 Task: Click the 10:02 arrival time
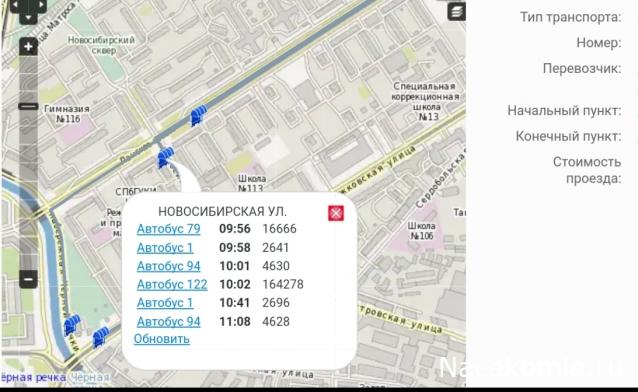[235, 284]
